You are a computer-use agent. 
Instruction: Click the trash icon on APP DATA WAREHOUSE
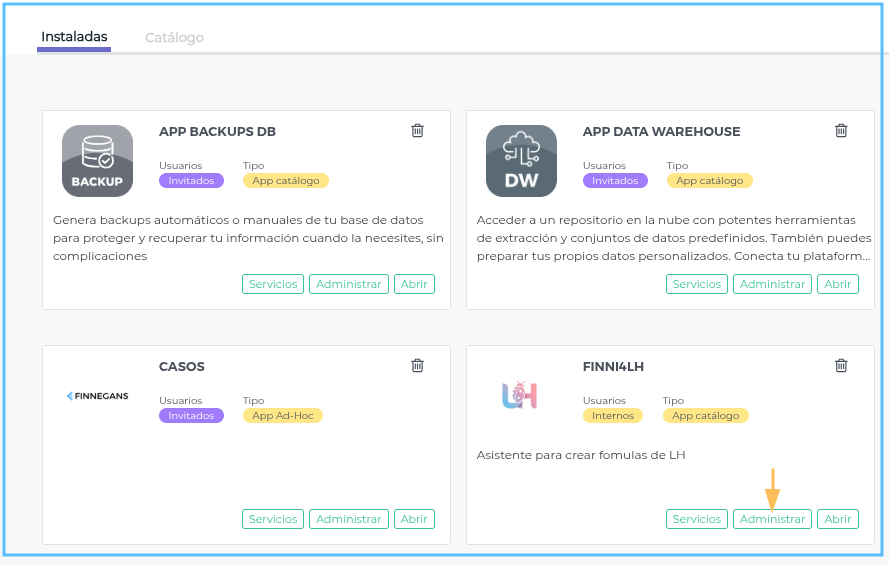(842, 131)
